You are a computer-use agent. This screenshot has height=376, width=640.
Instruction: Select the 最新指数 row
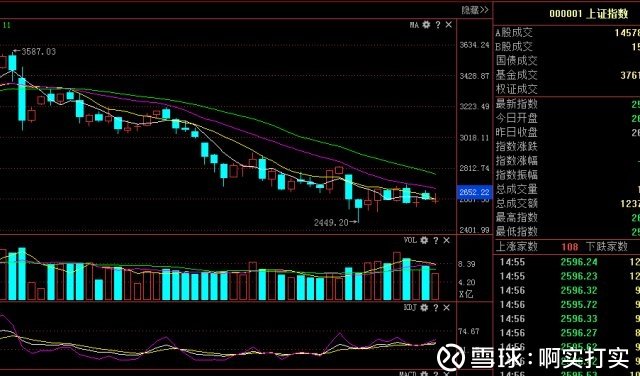[567, 104]
